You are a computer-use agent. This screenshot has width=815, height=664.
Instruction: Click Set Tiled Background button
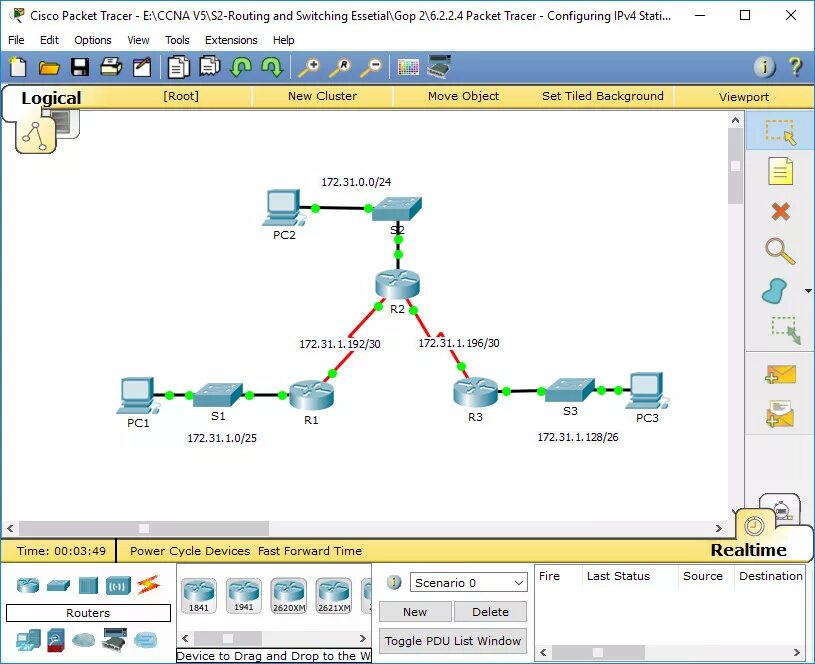(603, 96)
